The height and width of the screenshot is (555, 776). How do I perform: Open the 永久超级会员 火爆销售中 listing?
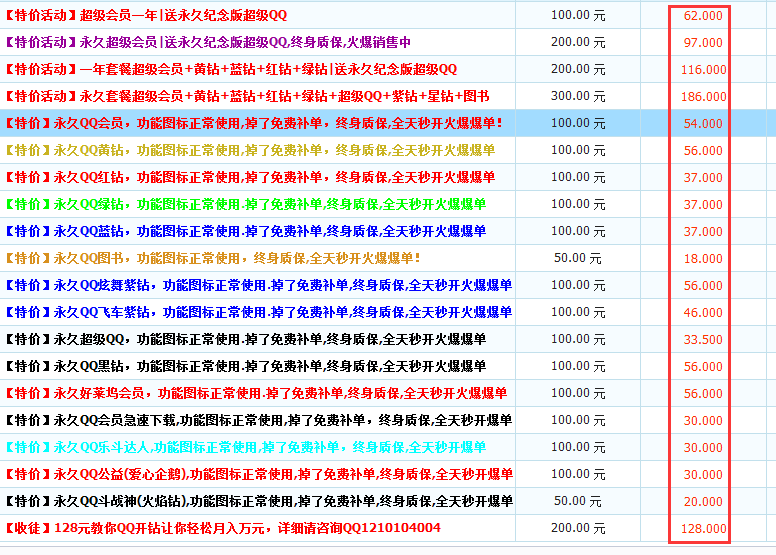[x=208, y=42]
